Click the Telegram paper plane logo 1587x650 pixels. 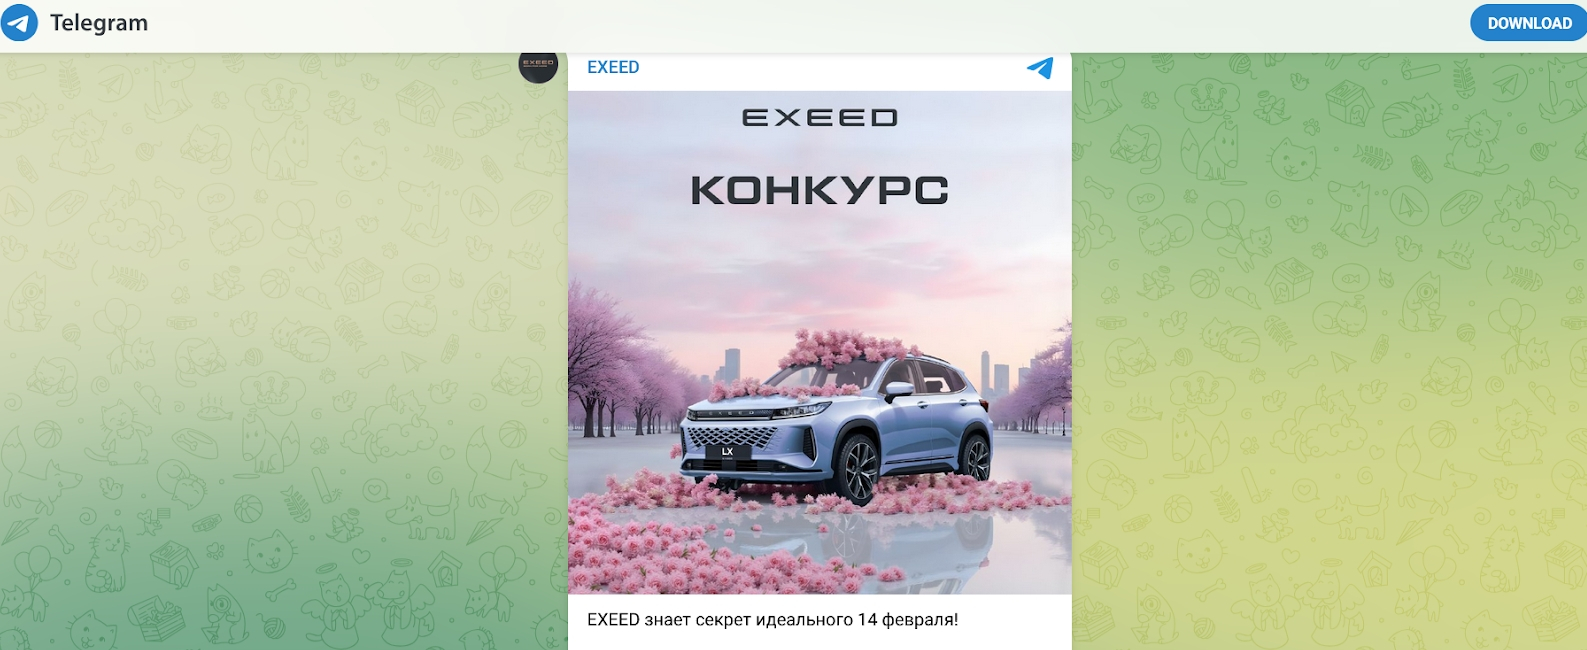[20, 22]
